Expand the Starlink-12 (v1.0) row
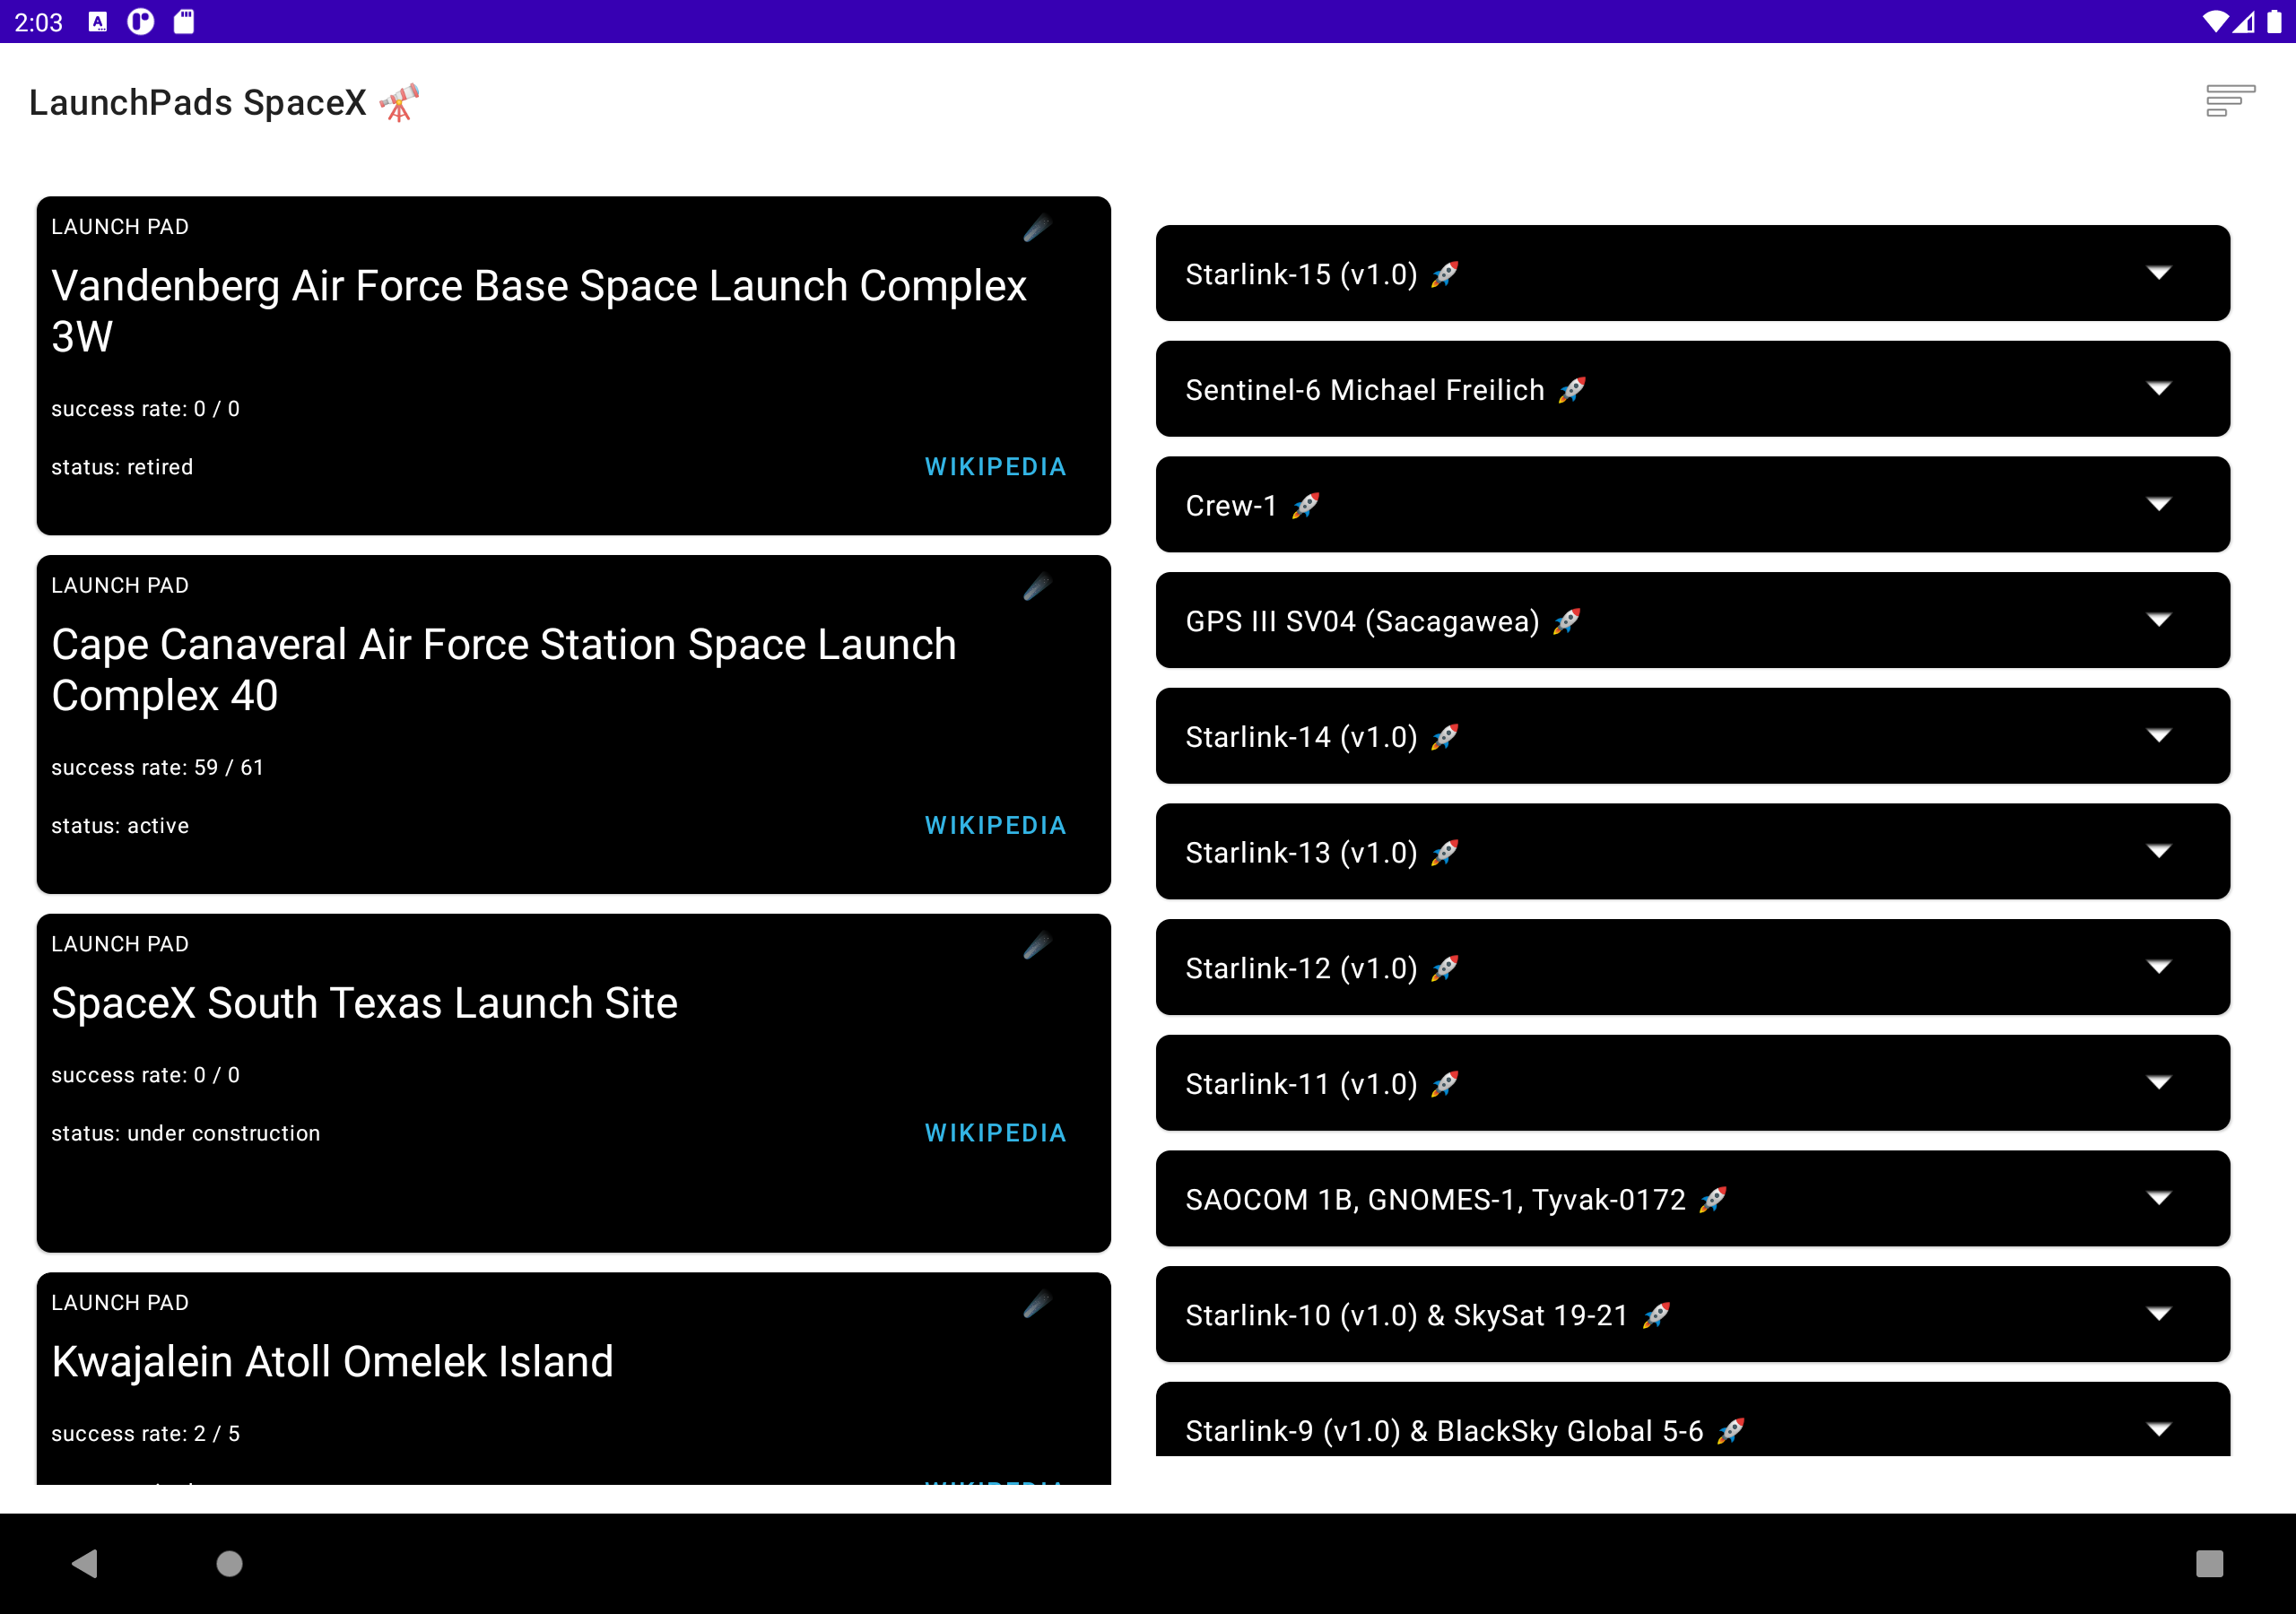 coord(2158,967)
